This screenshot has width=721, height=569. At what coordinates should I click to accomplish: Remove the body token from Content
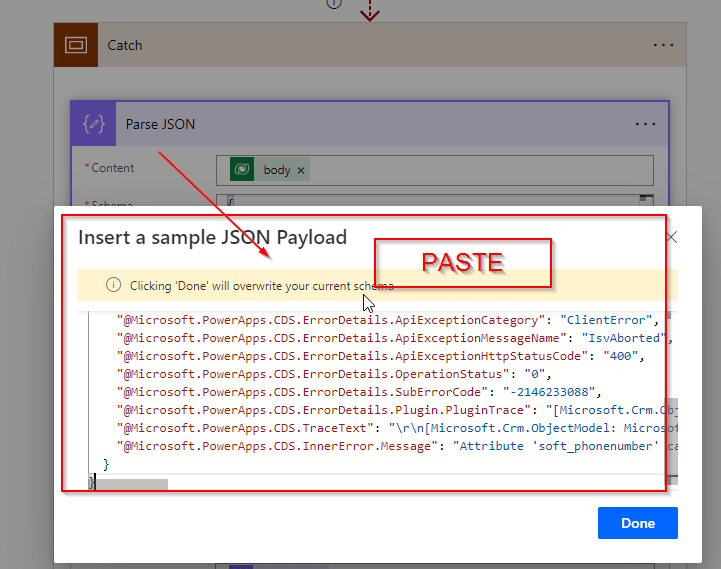(301, 170)
